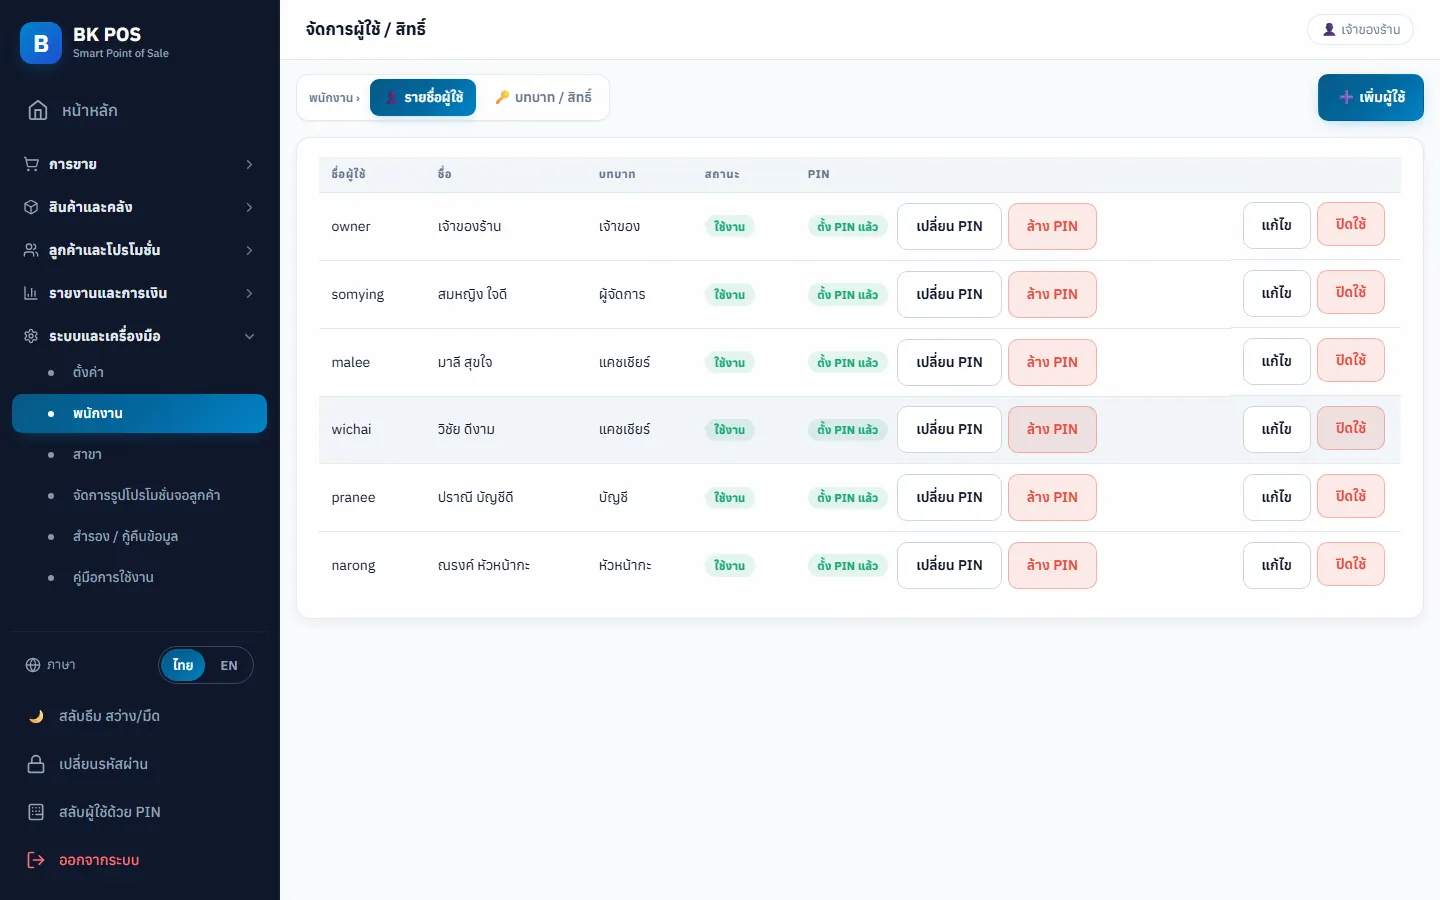Click เปลี่ยน PIN for owner
Image resolution: width=1440 pixels, height=900 pixels.
pos(949,226)
